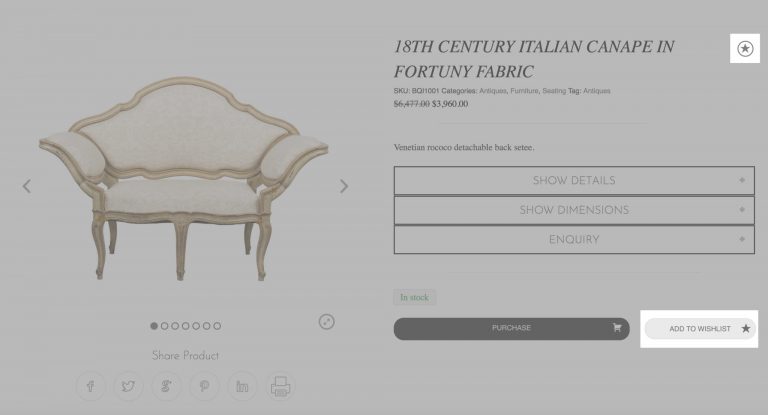Select the fourth image slide dot
The image size is (768, 415).
186,326
